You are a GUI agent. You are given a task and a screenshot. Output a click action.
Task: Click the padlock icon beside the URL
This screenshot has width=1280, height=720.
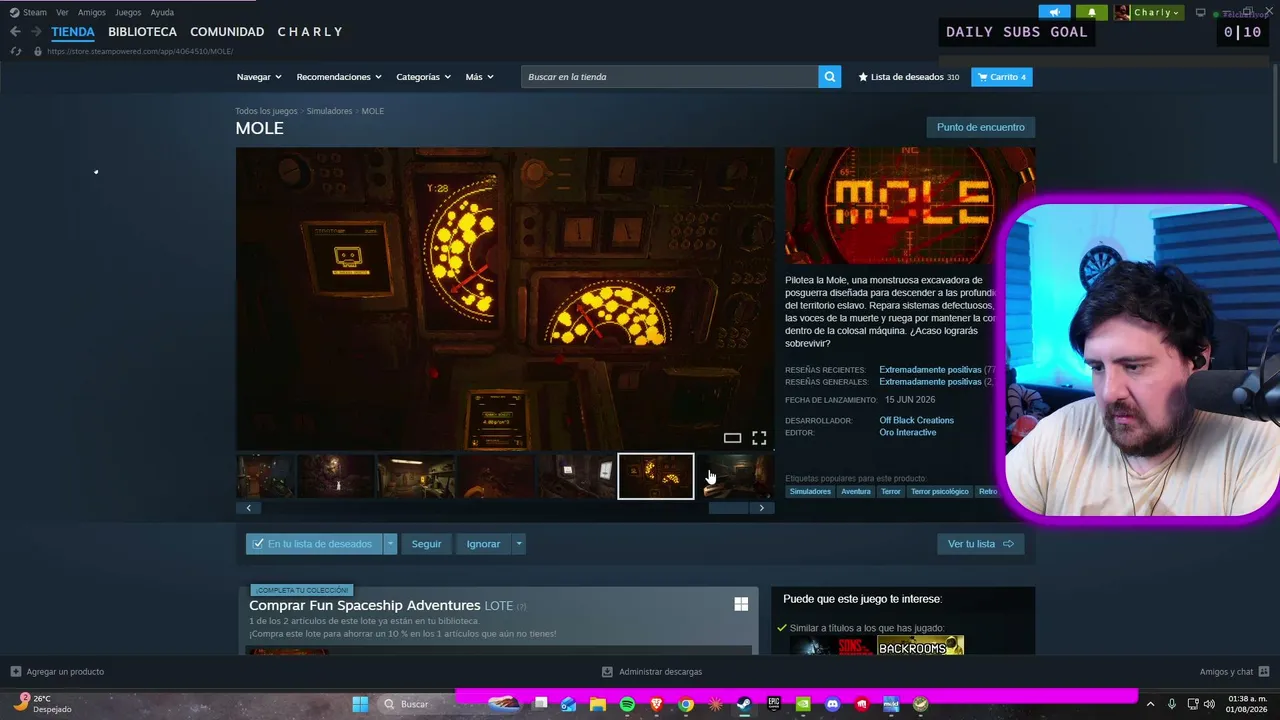tap(38, 51)
